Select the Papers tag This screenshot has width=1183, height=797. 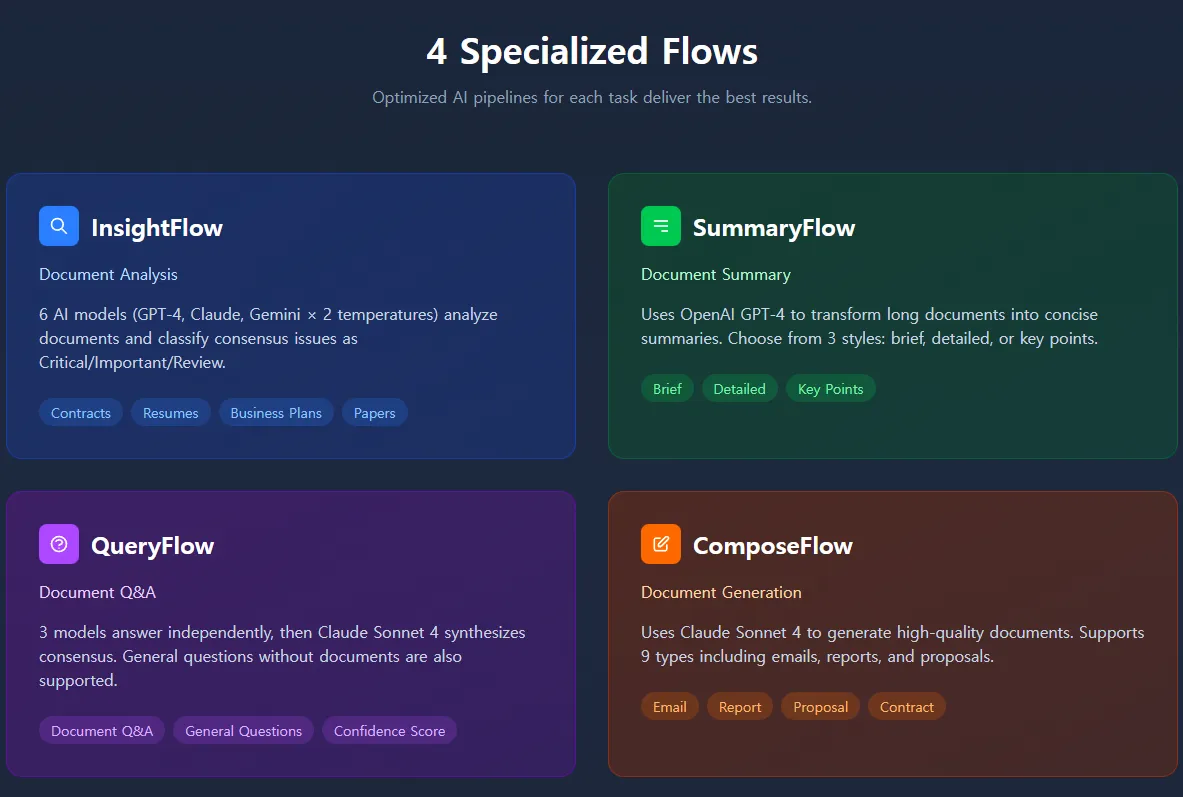pos(374,413)
